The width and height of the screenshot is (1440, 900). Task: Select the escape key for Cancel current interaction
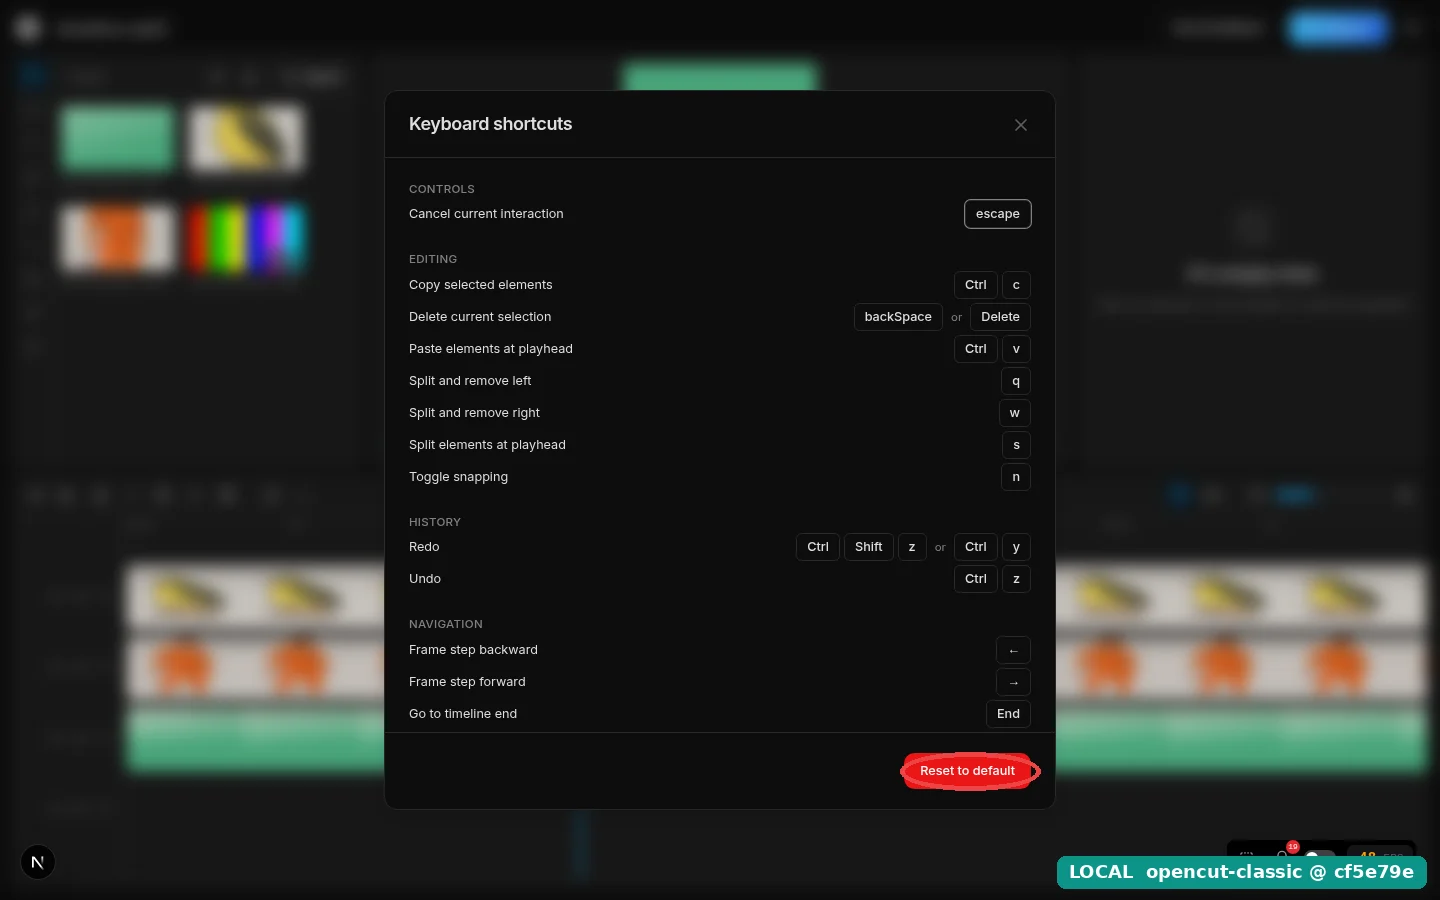(x=998, y=214)
